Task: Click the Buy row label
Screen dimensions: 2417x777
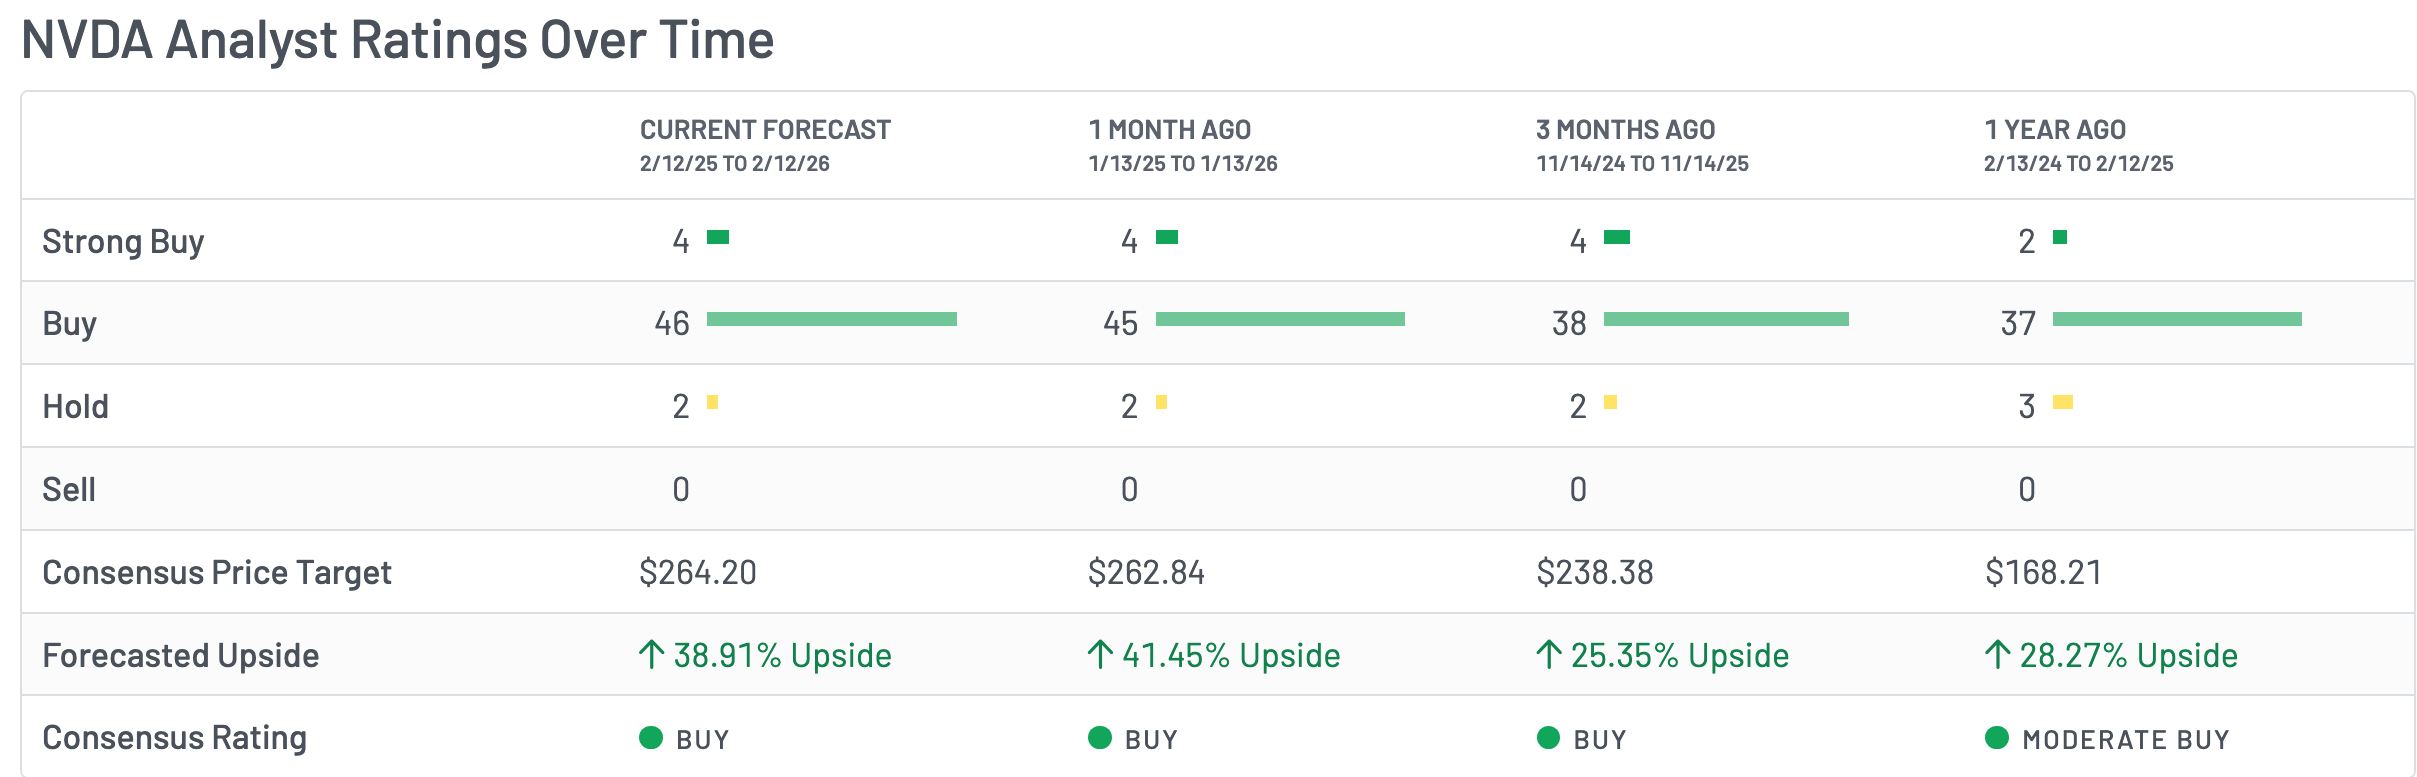Action: [x=69, y=324]
